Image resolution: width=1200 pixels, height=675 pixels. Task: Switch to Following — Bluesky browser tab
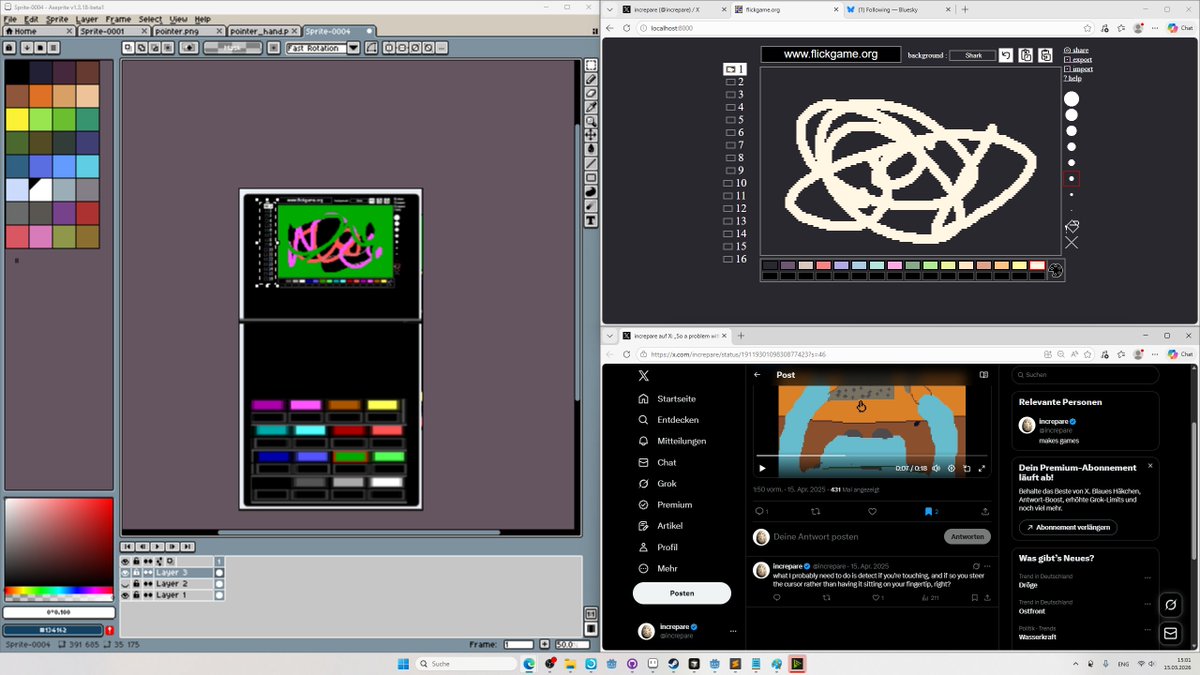coord(896,9)
